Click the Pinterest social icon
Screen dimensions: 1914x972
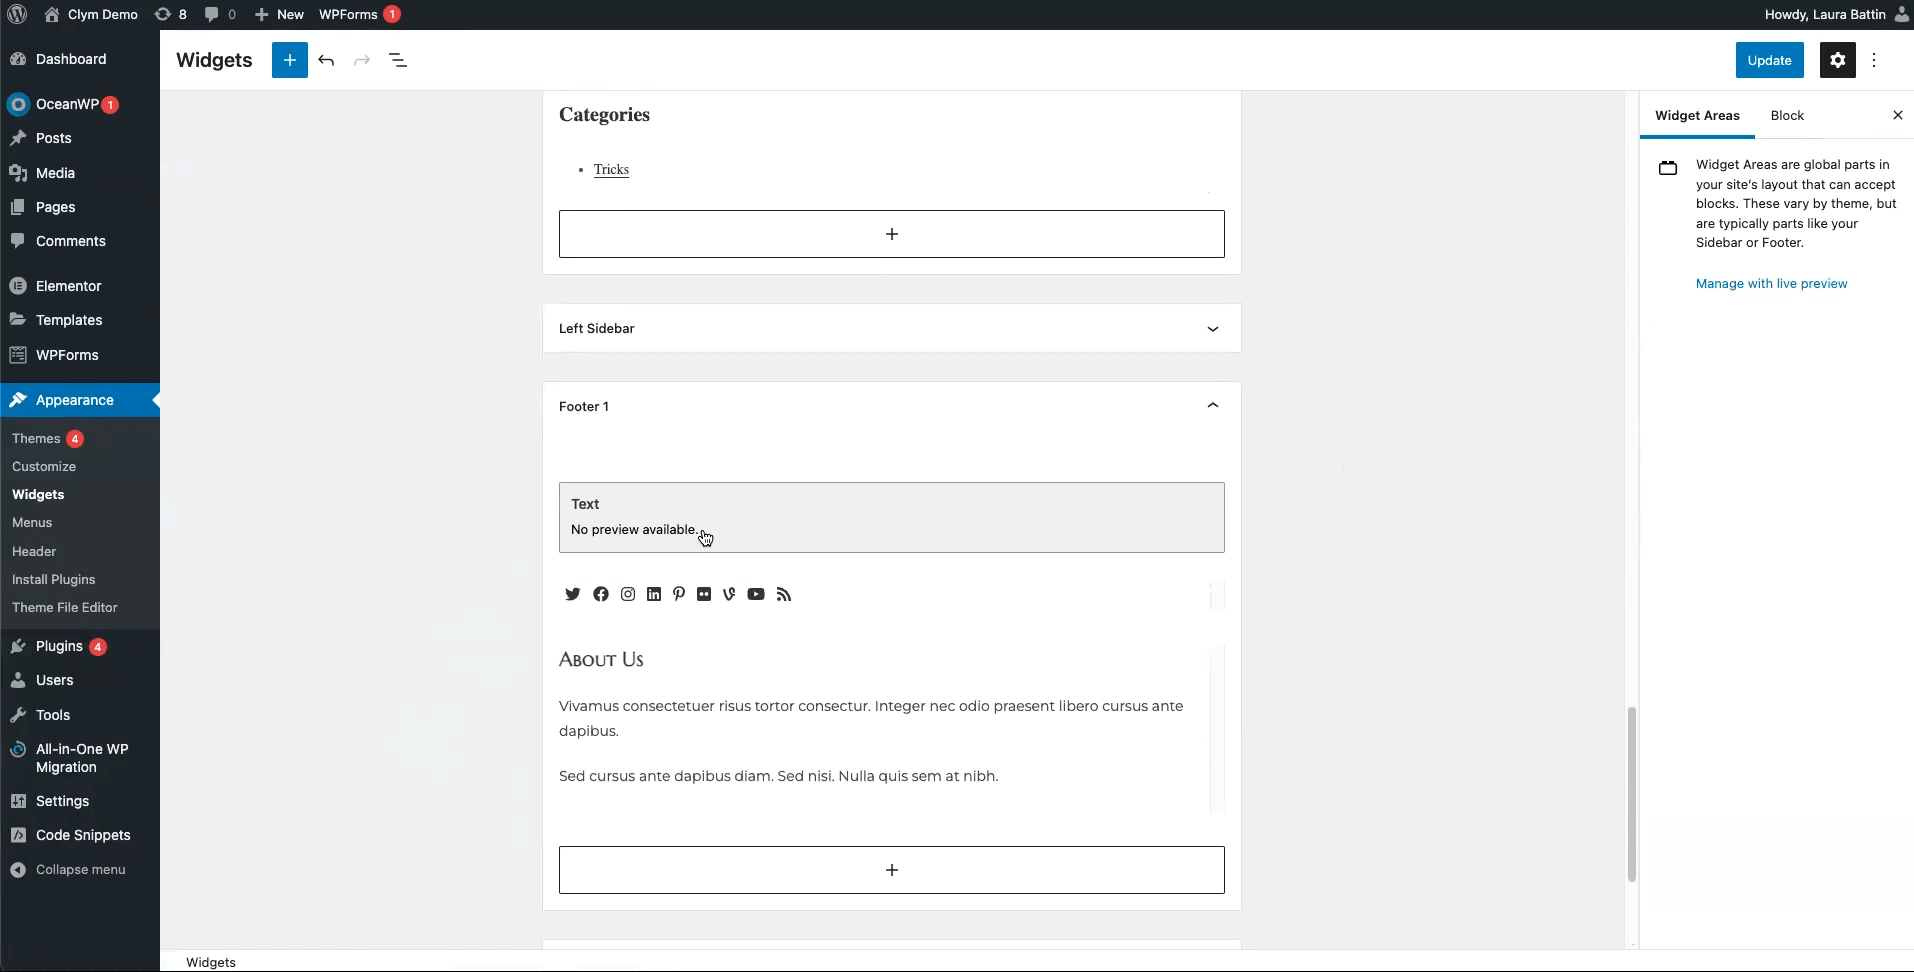[x=679, y=594]
